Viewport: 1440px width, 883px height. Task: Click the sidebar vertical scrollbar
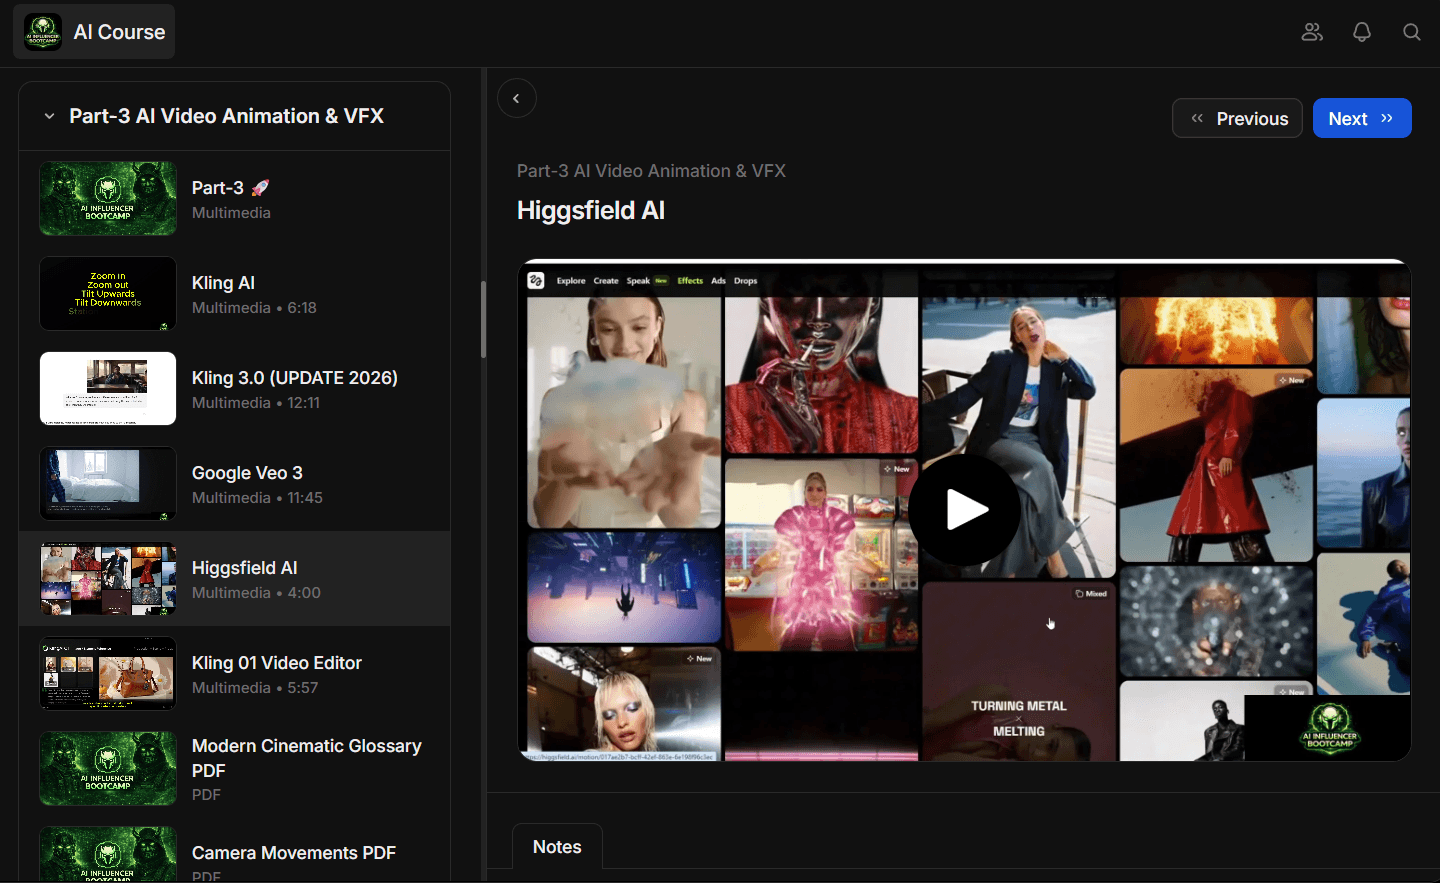[x=483, y=320]
